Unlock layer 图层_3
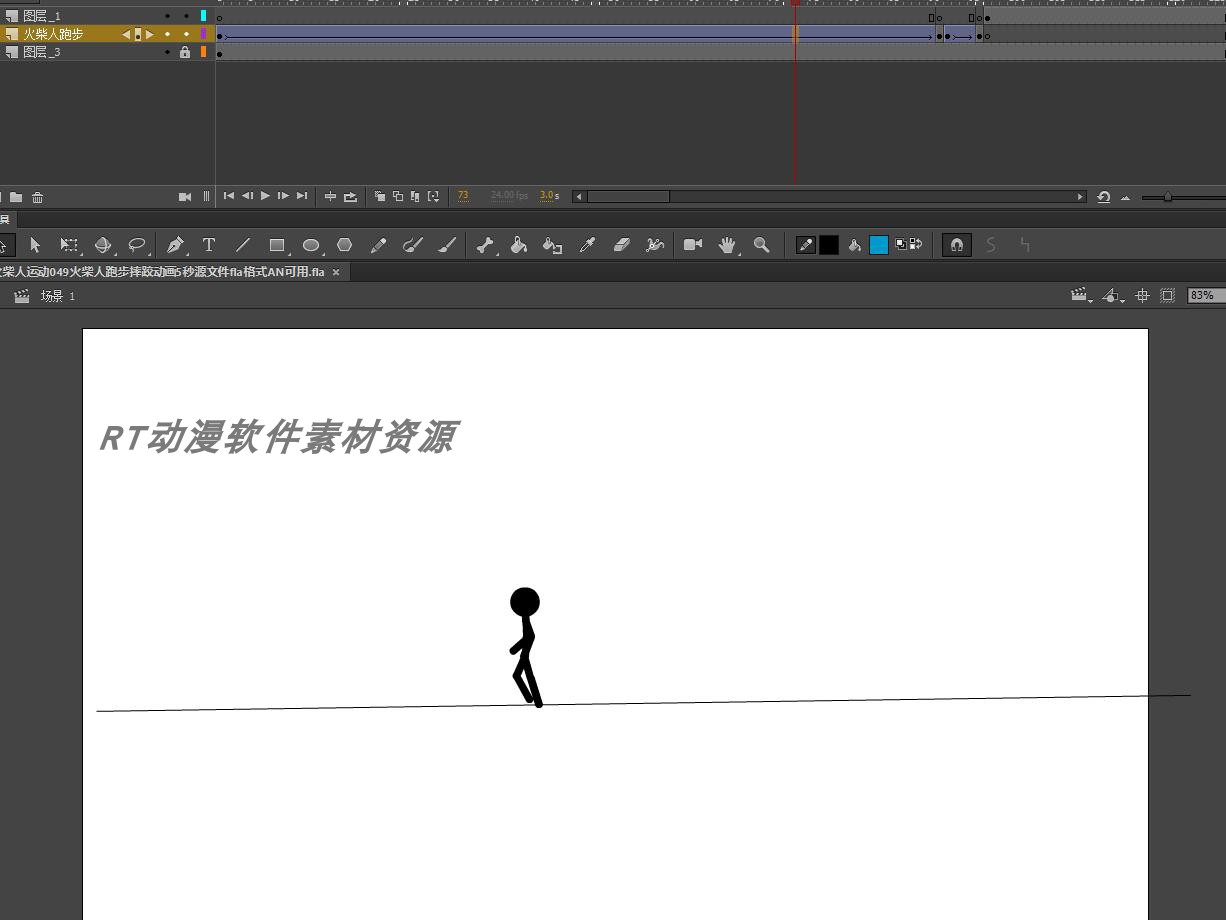The width and height of the screenshot is (1226, 920). tap(186, 51)
